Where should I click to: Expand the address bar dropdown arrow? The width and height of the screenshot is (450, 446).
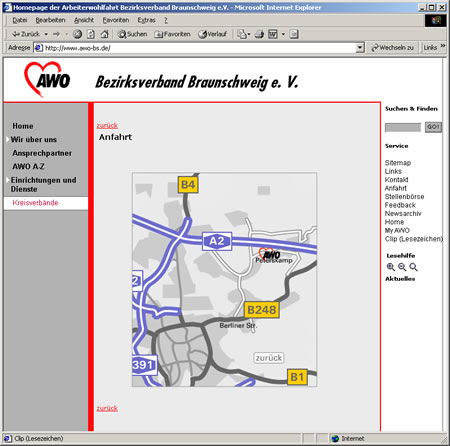(360, 48)
